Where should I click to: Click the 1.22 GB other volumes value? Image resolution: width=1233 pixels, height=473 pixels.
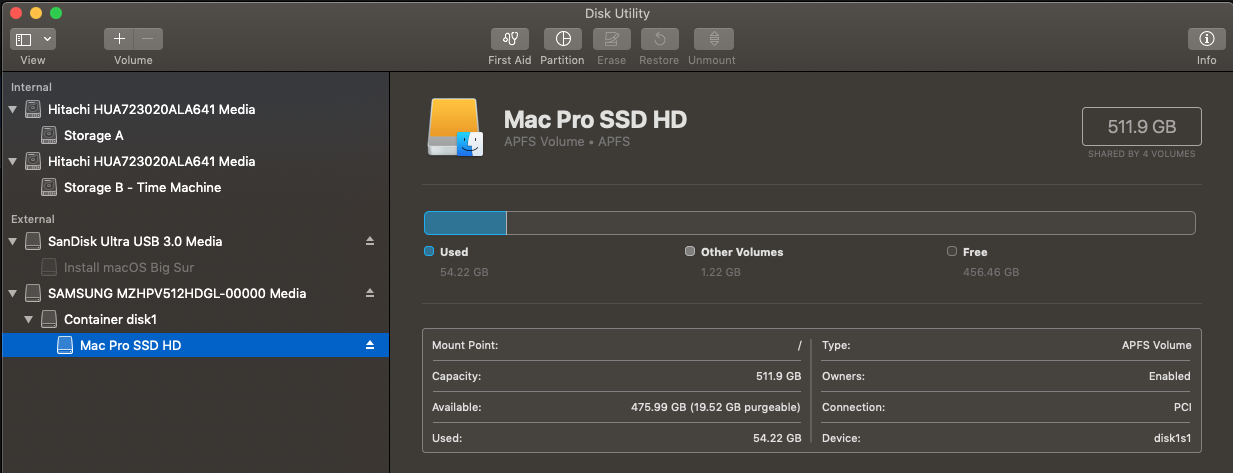[x=721, y=272]
